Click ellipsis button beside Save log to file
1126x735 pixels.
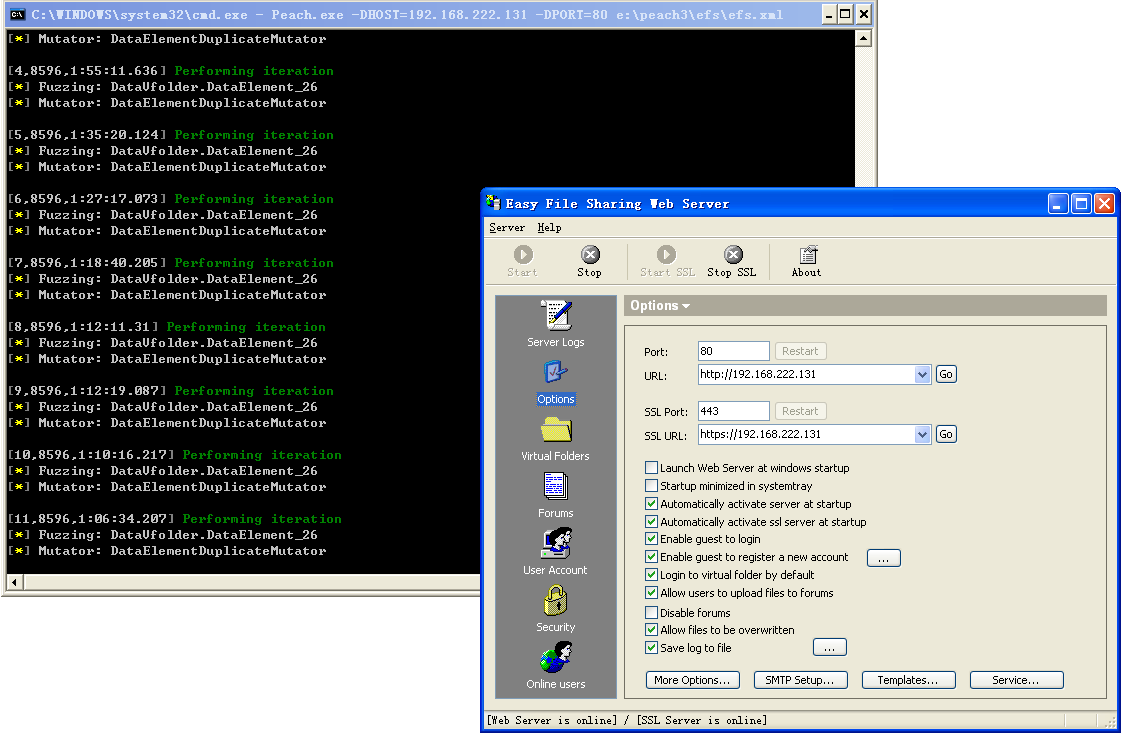coord(829,647)
